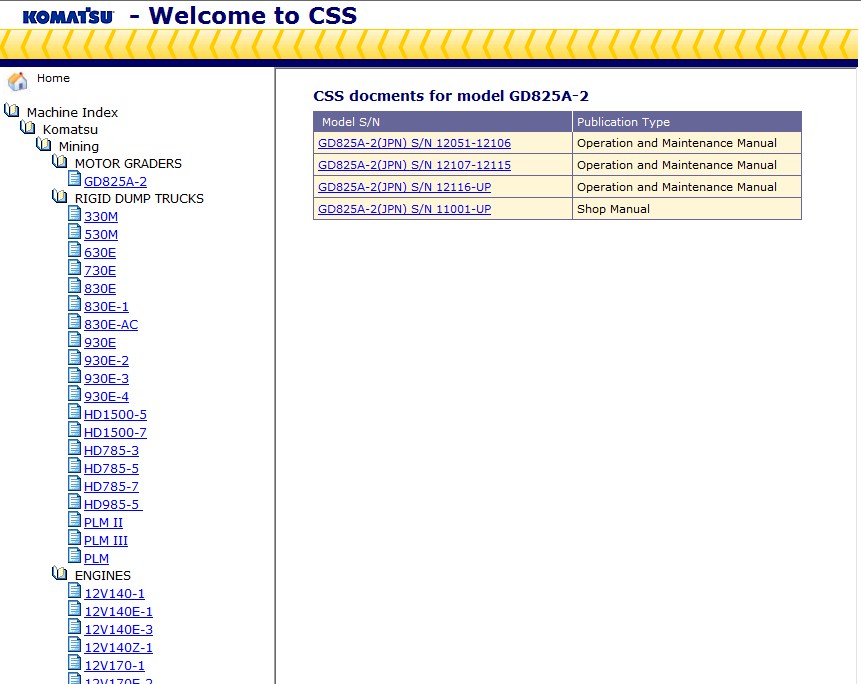Screen dimensions: 861x684
Task: Click document icon beside 930E-4
Action: (75, 394)
